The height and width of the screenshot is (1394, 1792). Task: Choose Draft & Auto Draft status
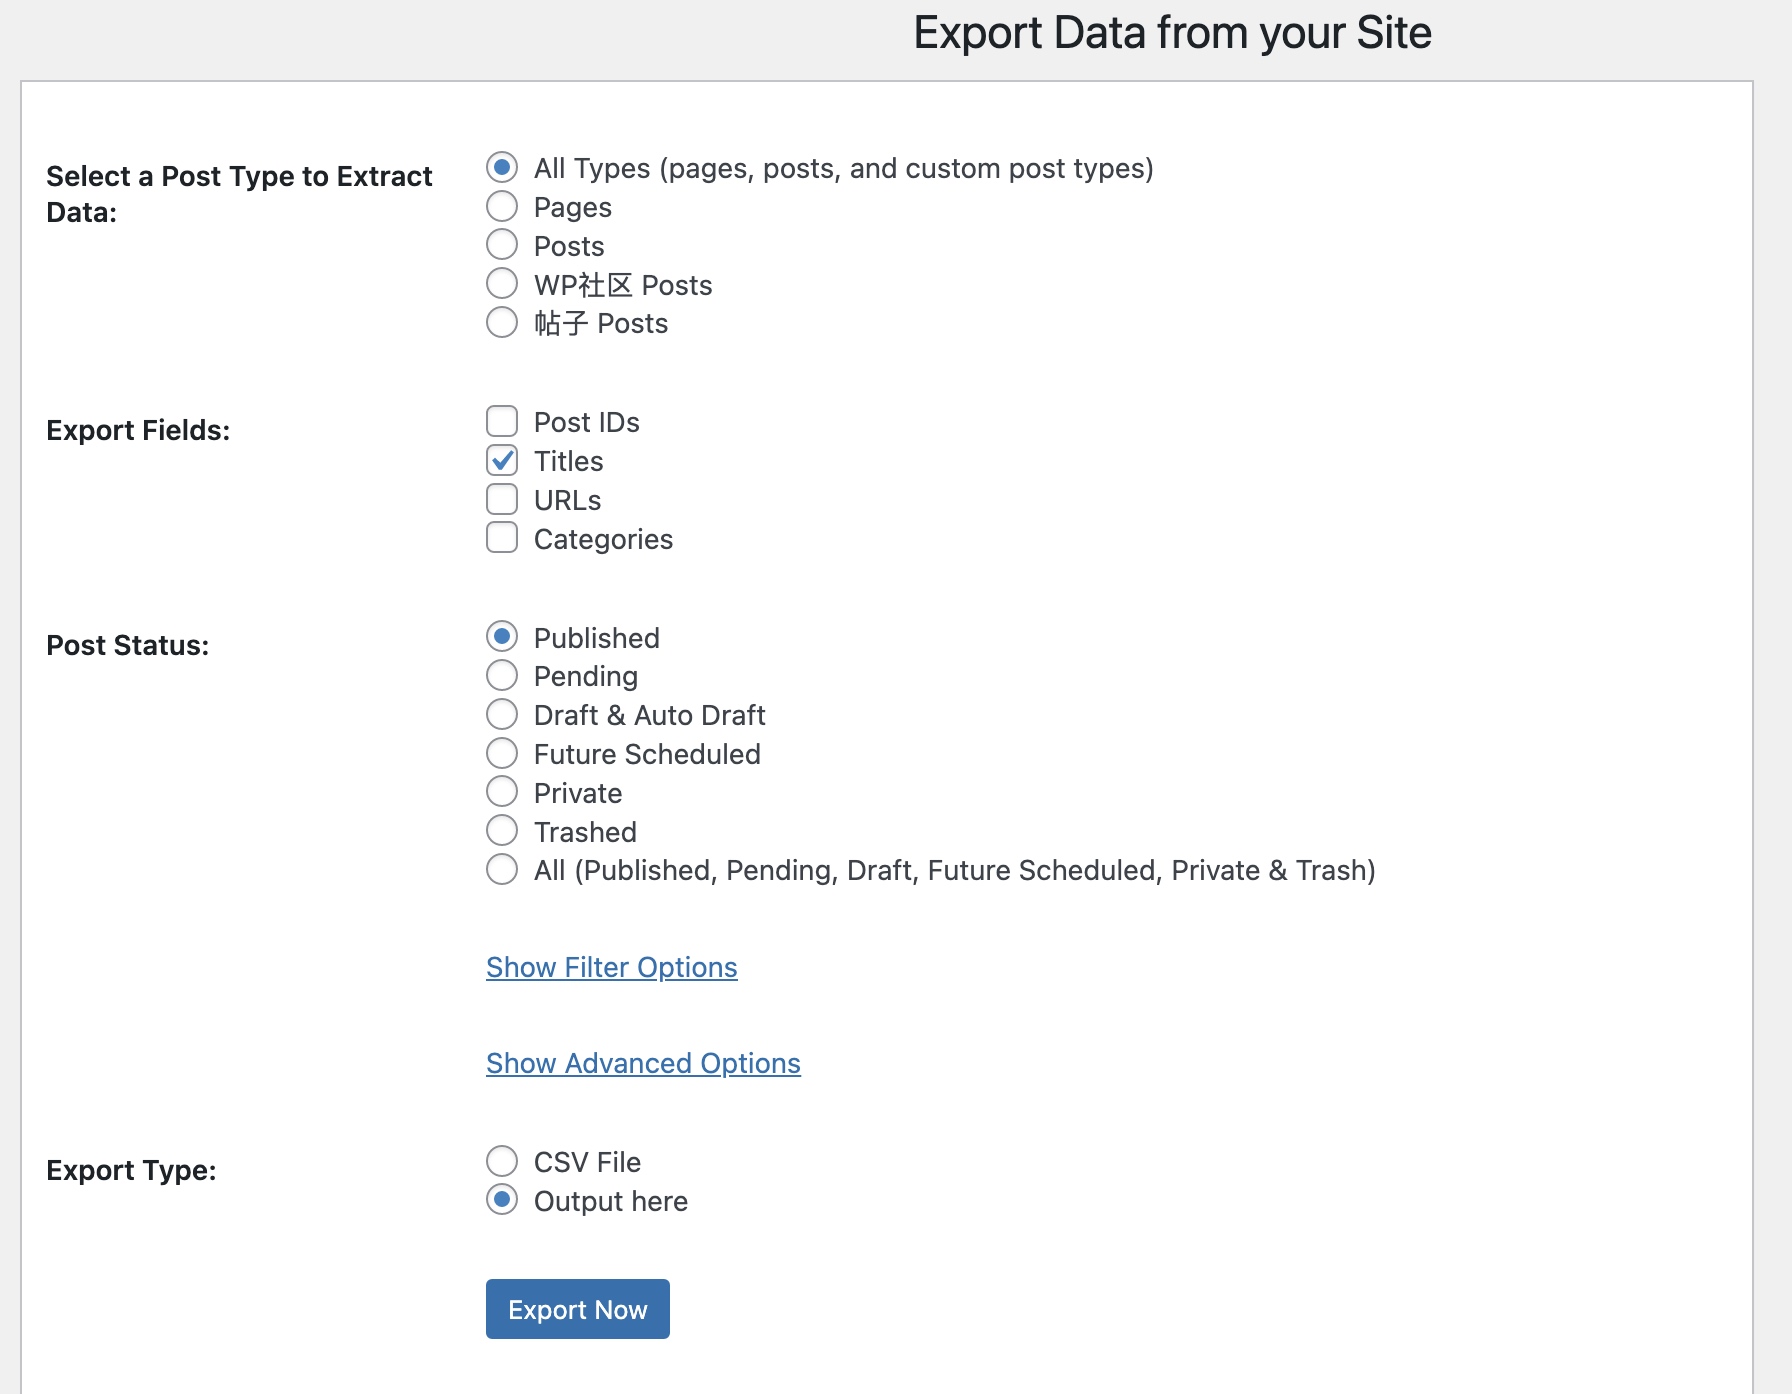[x=502, y=714]
